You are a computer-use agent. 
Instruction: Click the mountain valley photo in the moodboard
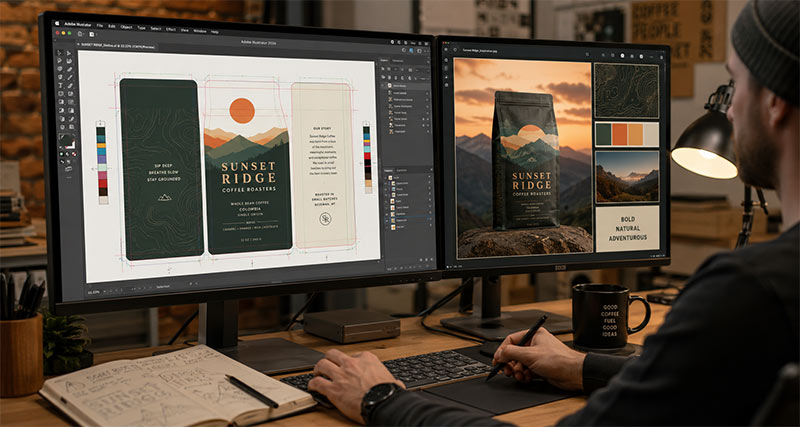pos(627,176)
